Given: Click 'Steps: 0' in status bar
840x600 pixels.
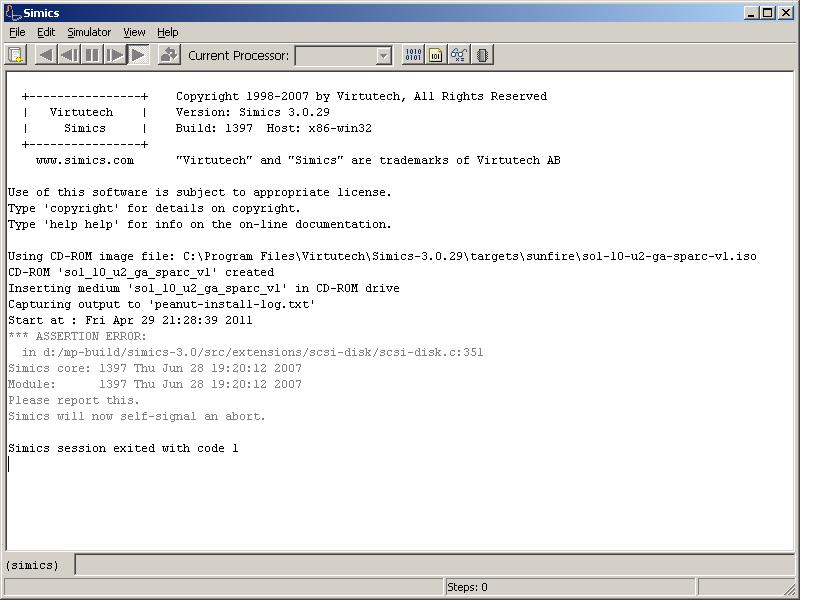Looking at the screenshot, I should click(467, 587).
